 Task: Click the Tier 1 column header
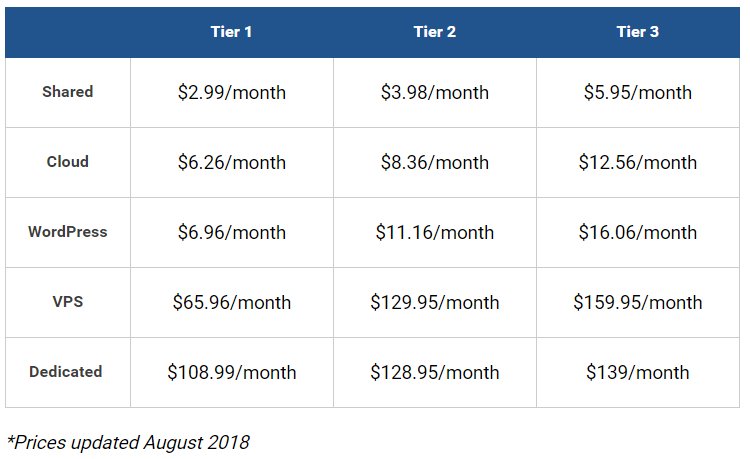[x=232, y=32]
